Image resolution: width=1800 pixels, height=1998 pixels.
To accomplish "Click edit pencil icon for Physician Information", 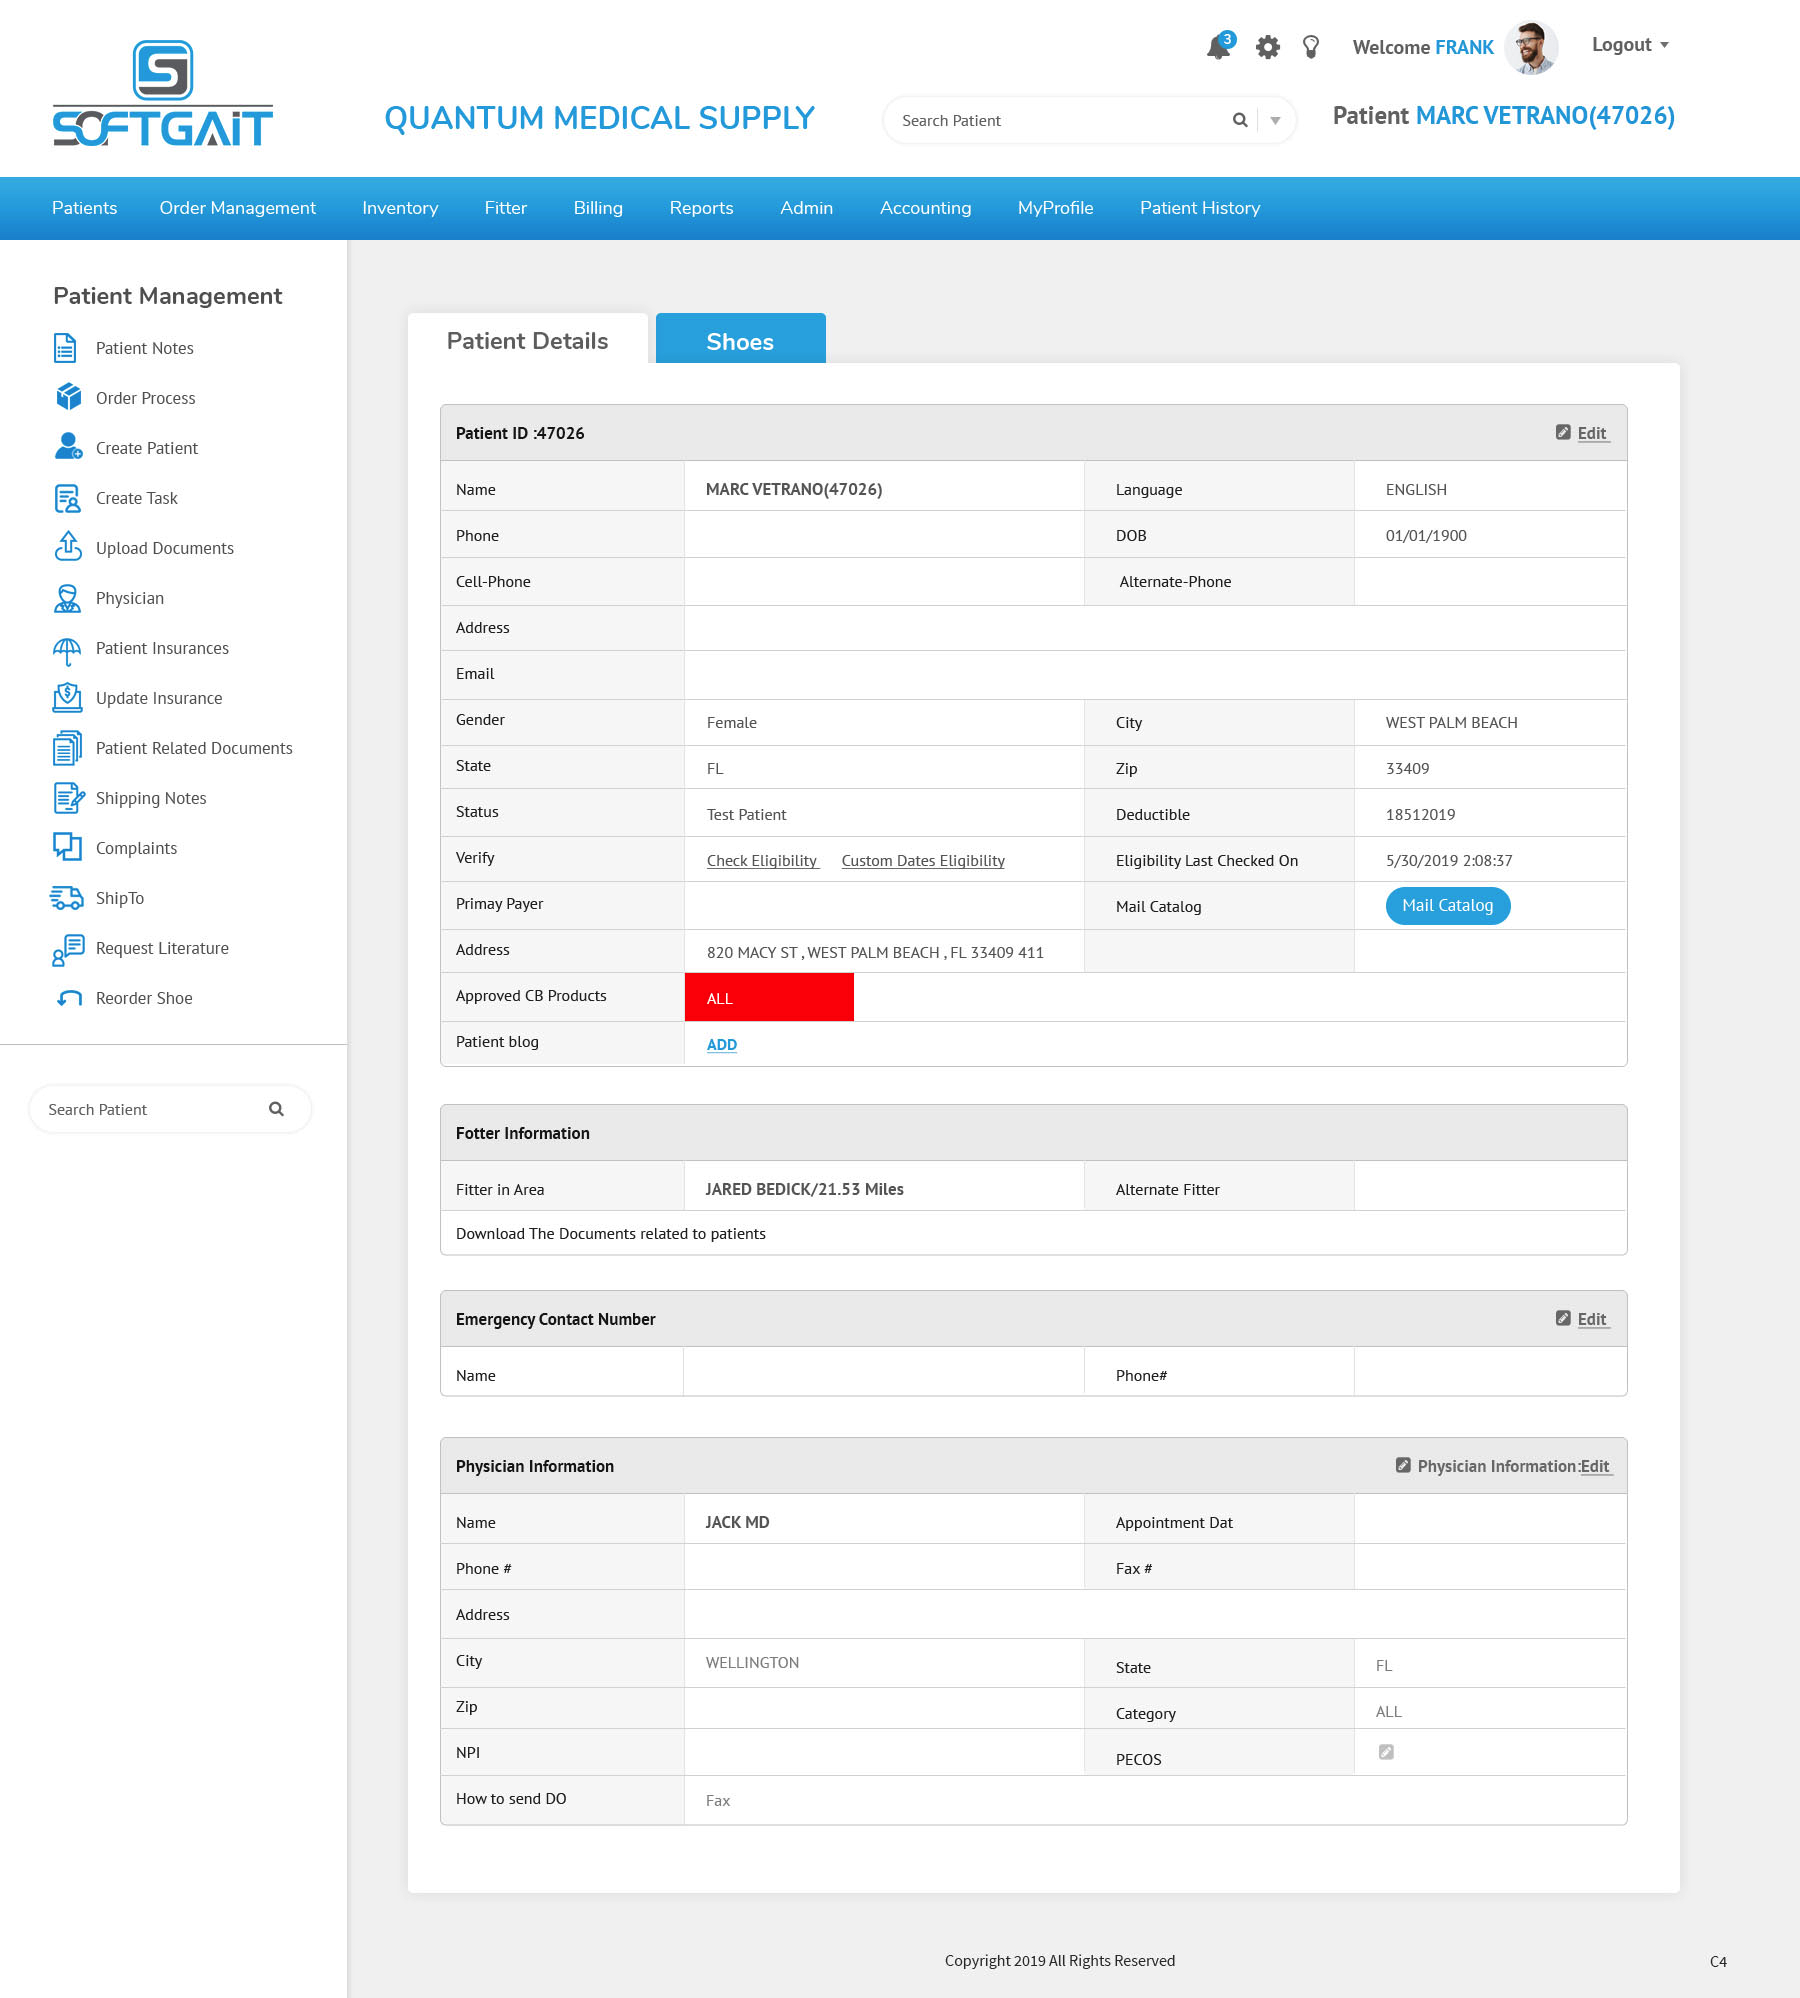I will (1403, 1465).
